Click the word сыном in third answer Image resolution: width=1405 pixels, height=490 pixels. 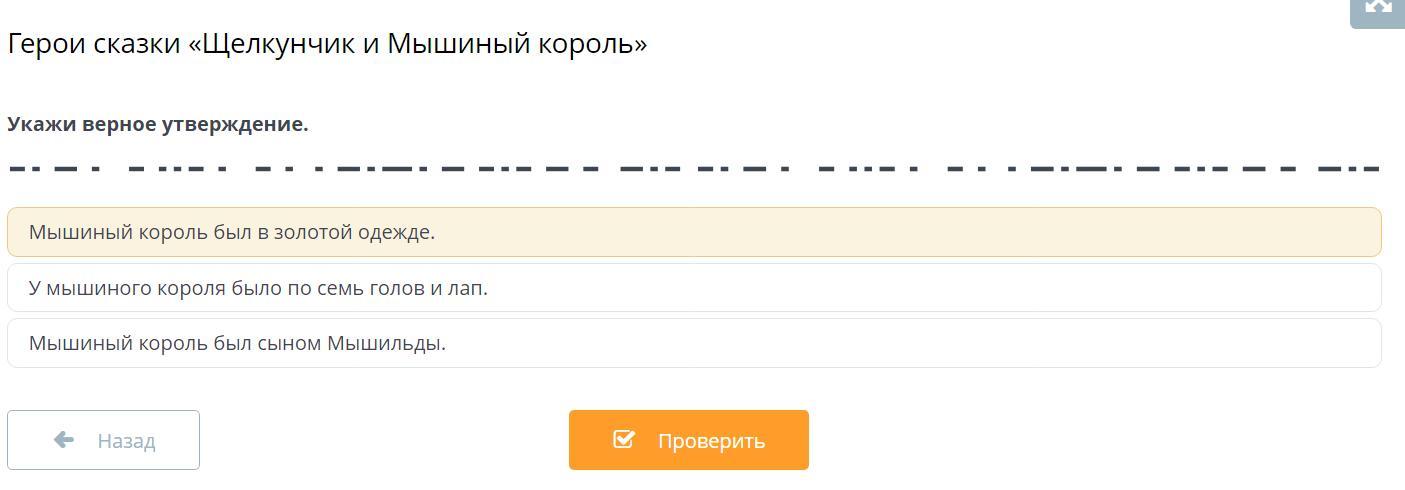pyautogui.click(x=283, y=343)
